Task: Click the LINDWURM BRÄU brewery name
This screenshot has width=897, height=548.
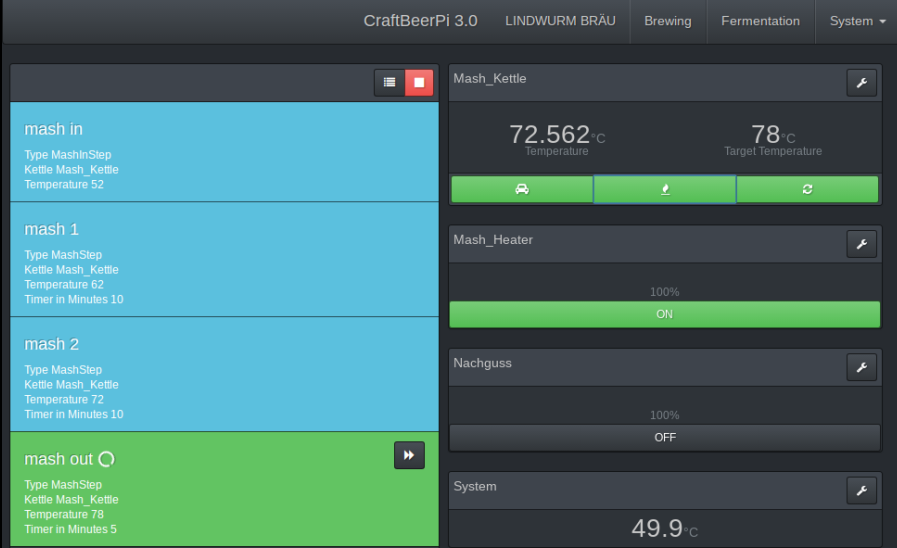Action: 560,21
